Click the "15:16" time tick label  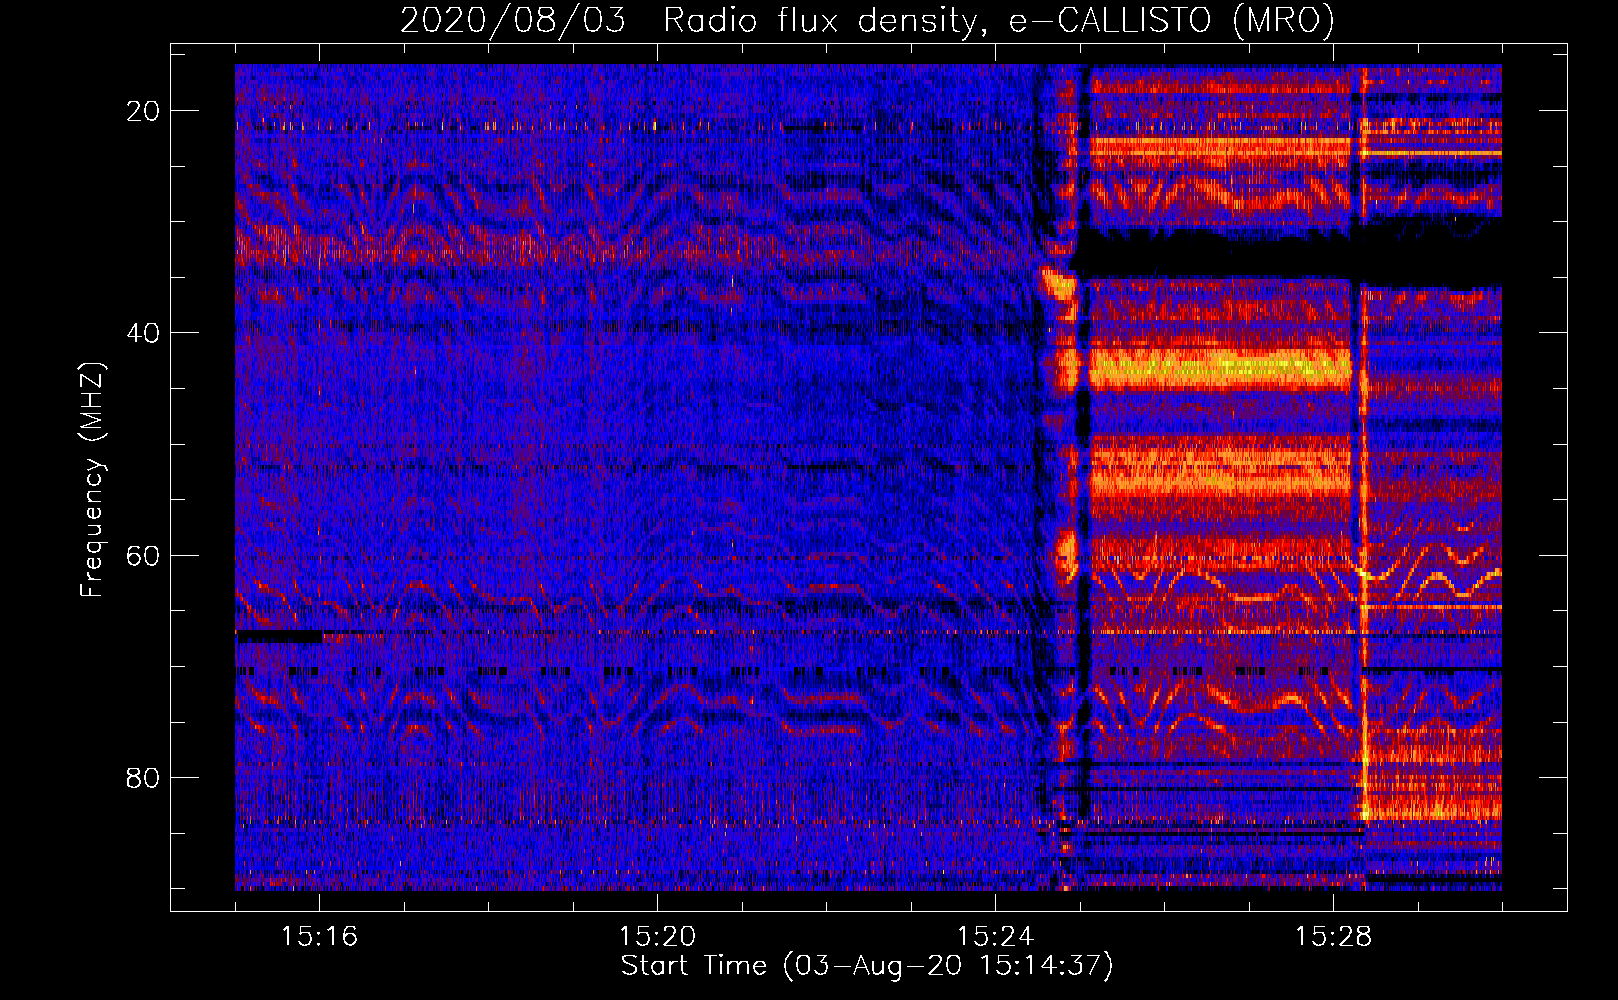click(319, 937)
